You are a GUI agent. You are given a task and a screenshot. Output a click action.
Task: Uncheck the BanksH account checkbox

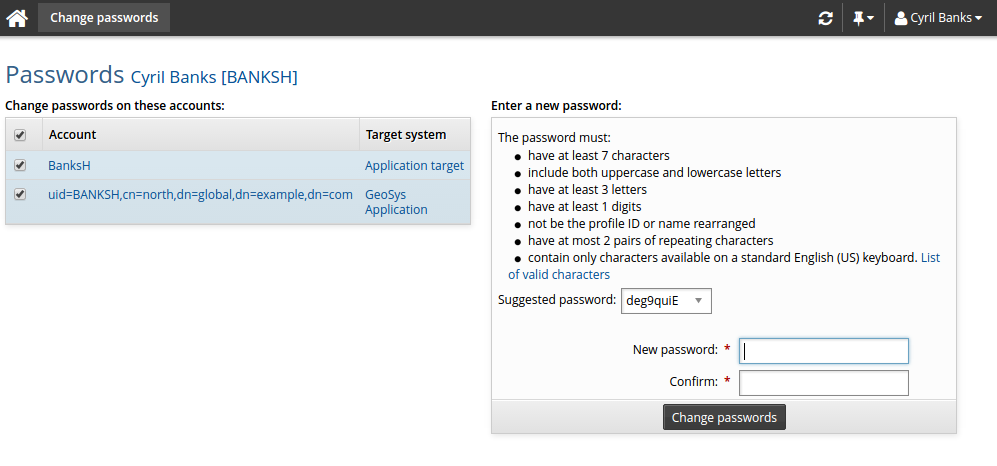20,165
